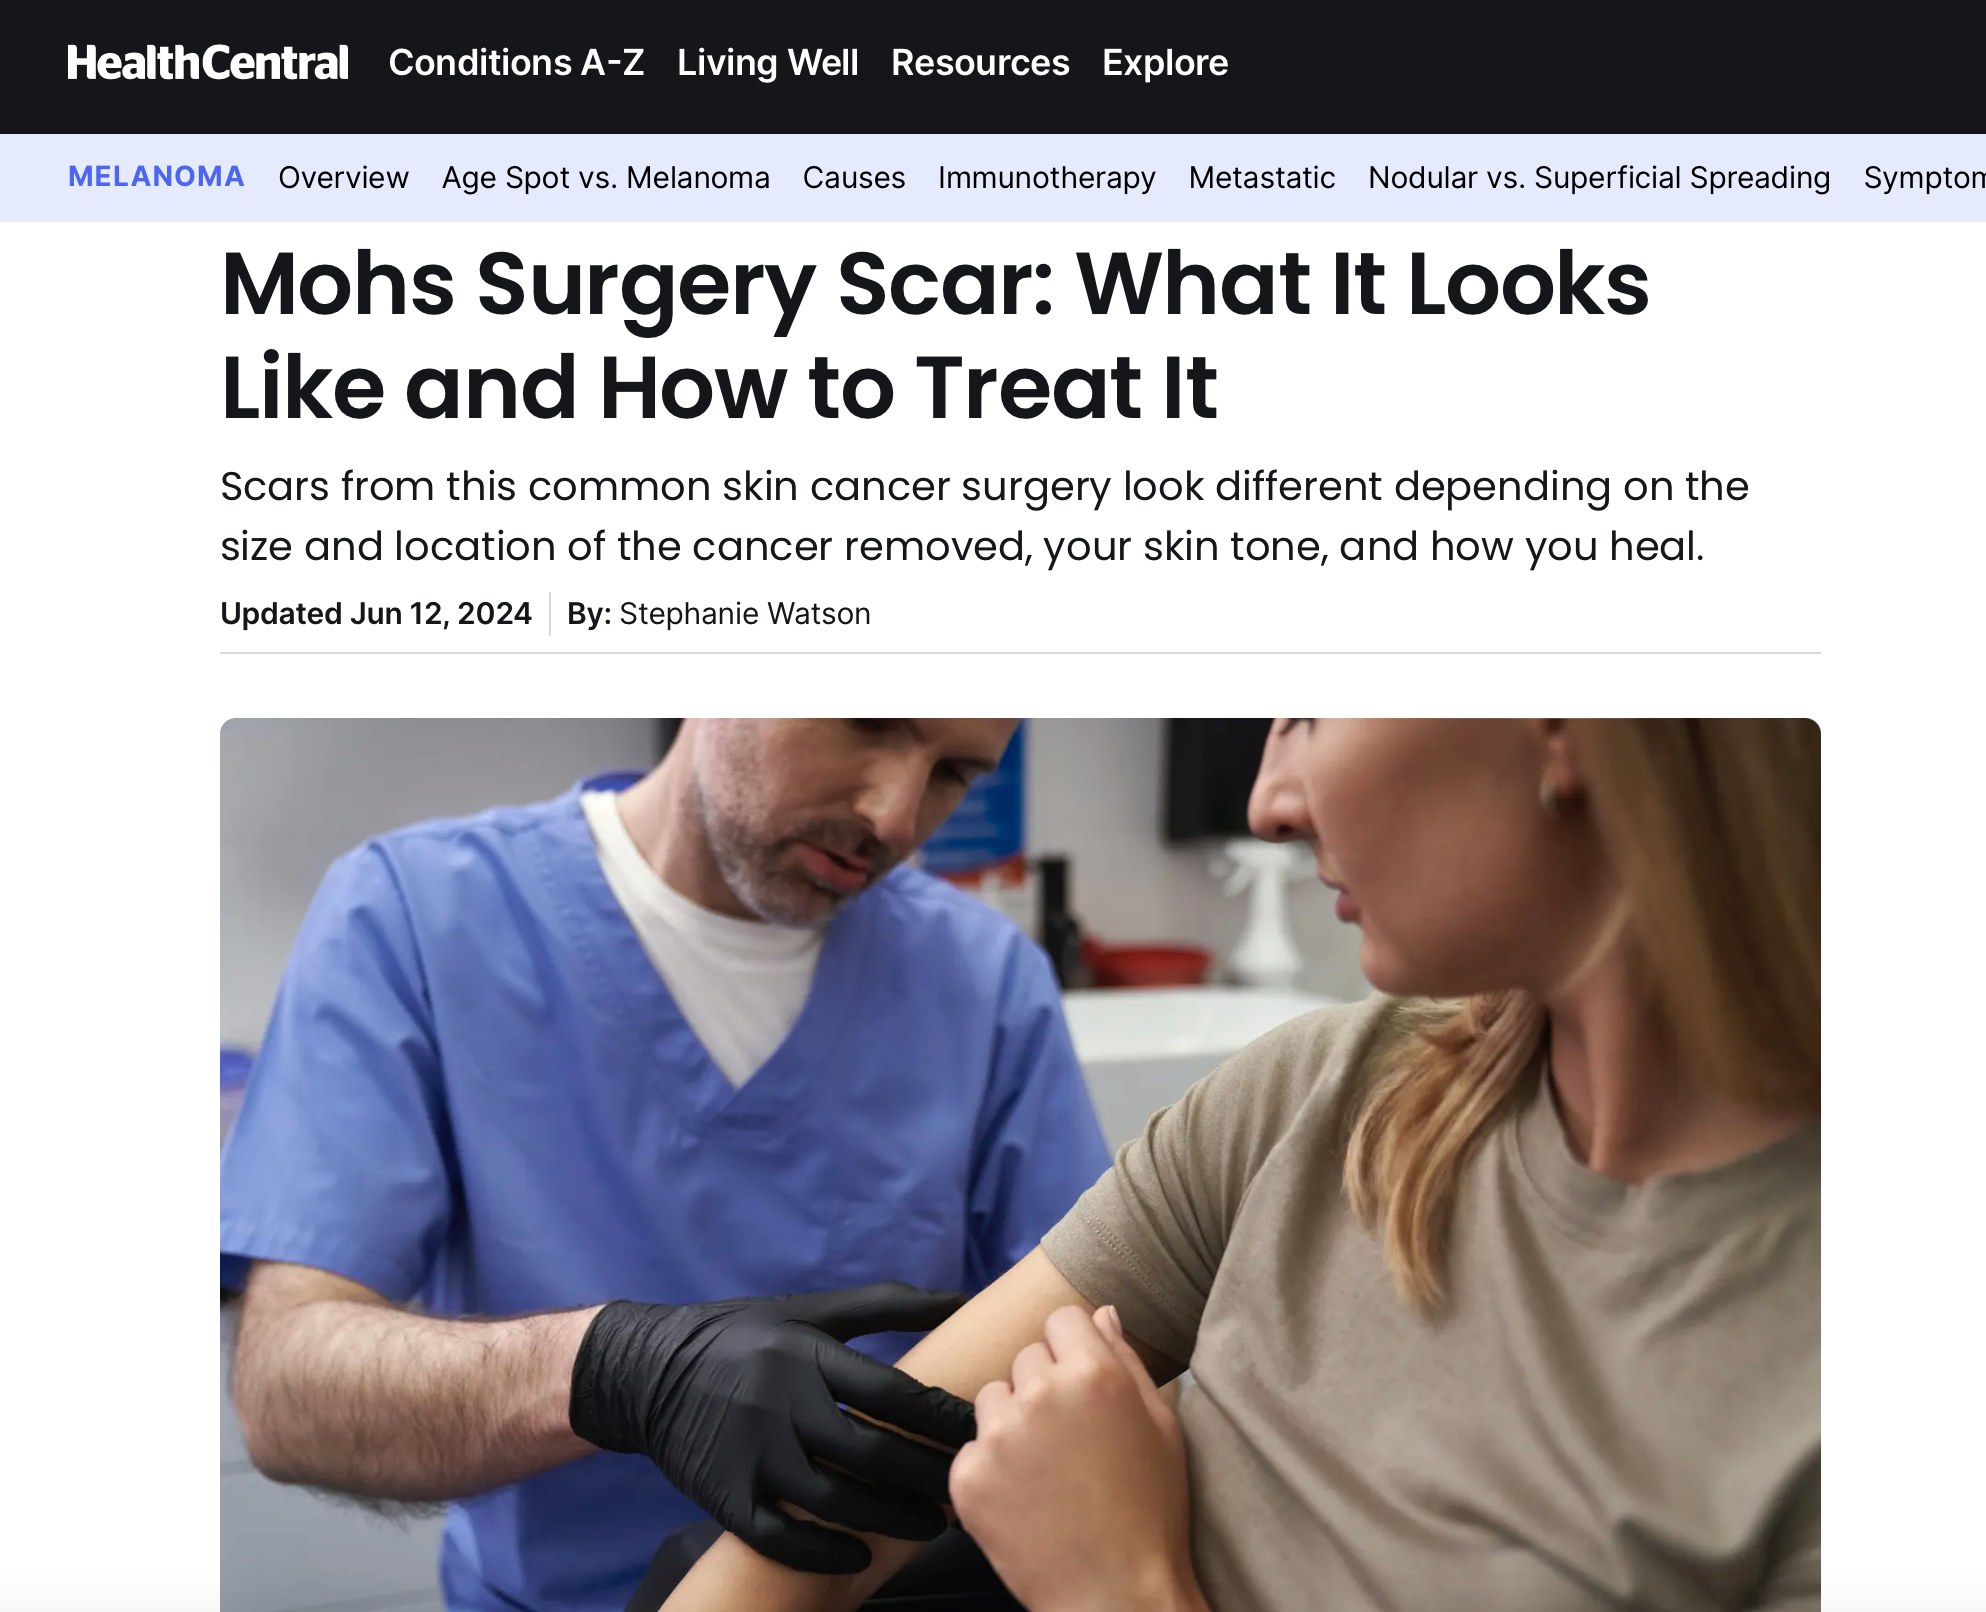Click the Updated Jun 12, 2024 date
Screen dimensions: 1986x1612
(376, 614)
